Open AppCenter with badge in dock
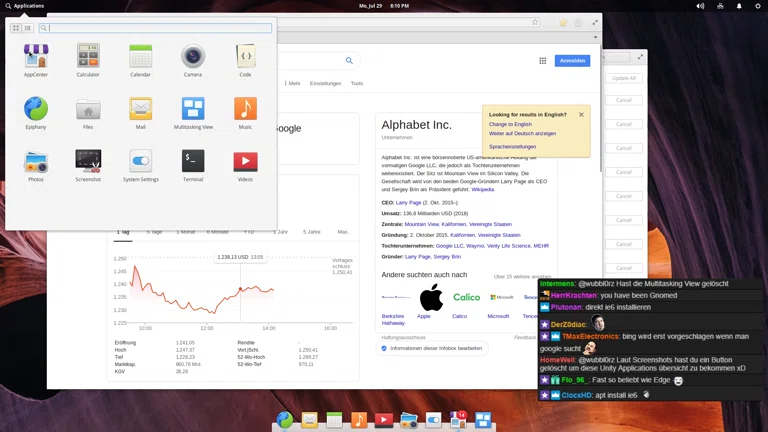This screenshot has height=432, width=768. point(458,420)
